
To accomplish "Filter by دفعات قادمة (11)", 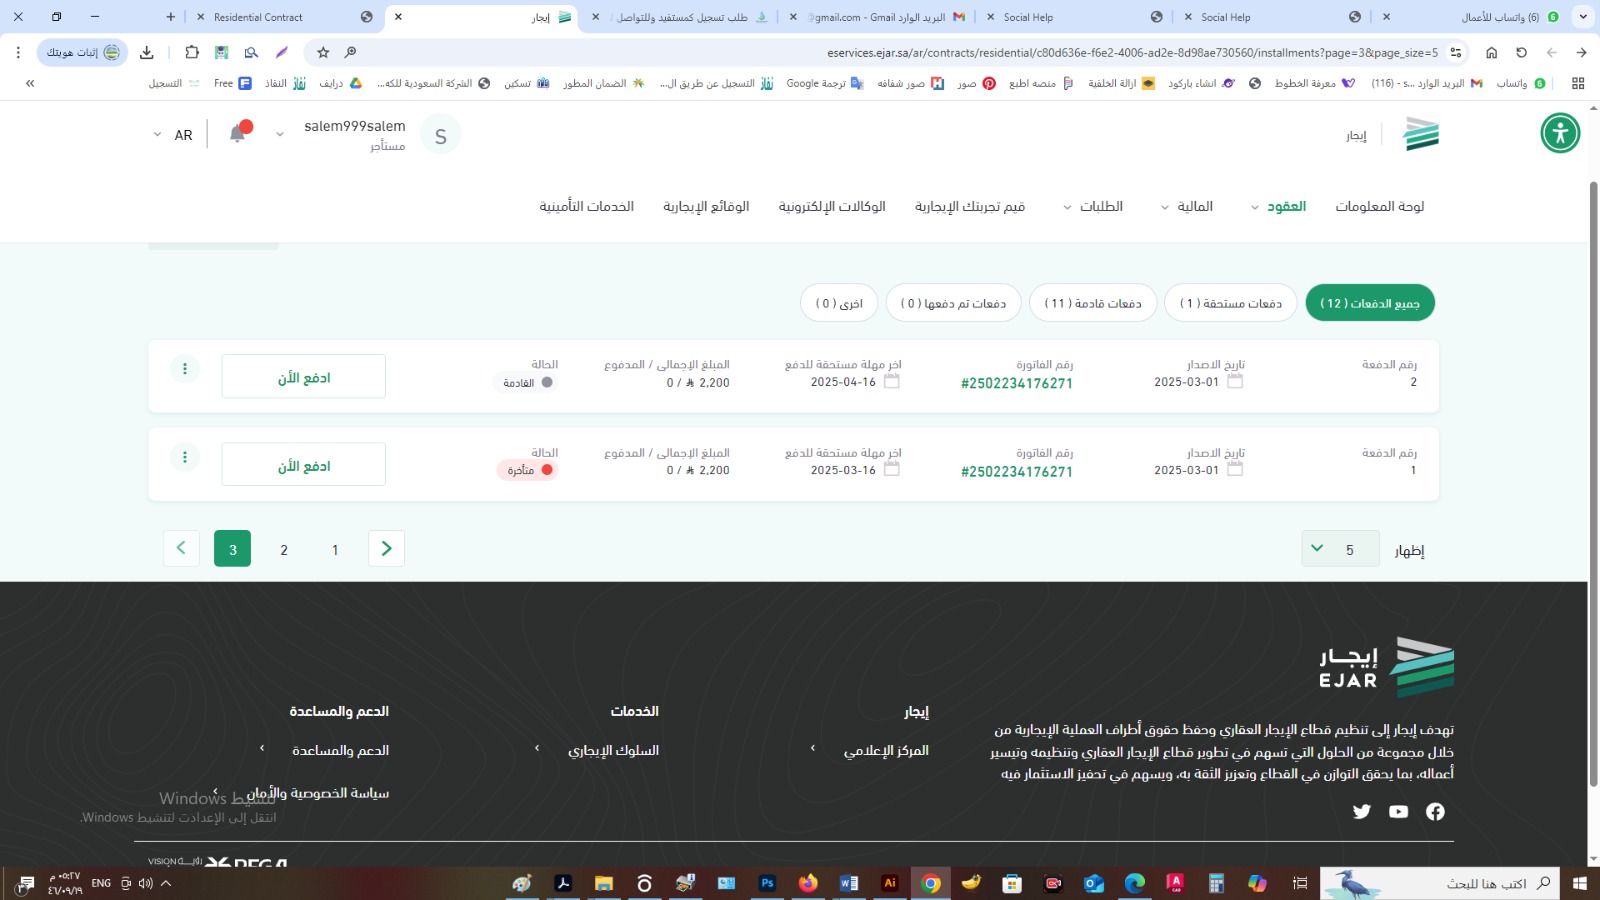I will (1092, 303).
